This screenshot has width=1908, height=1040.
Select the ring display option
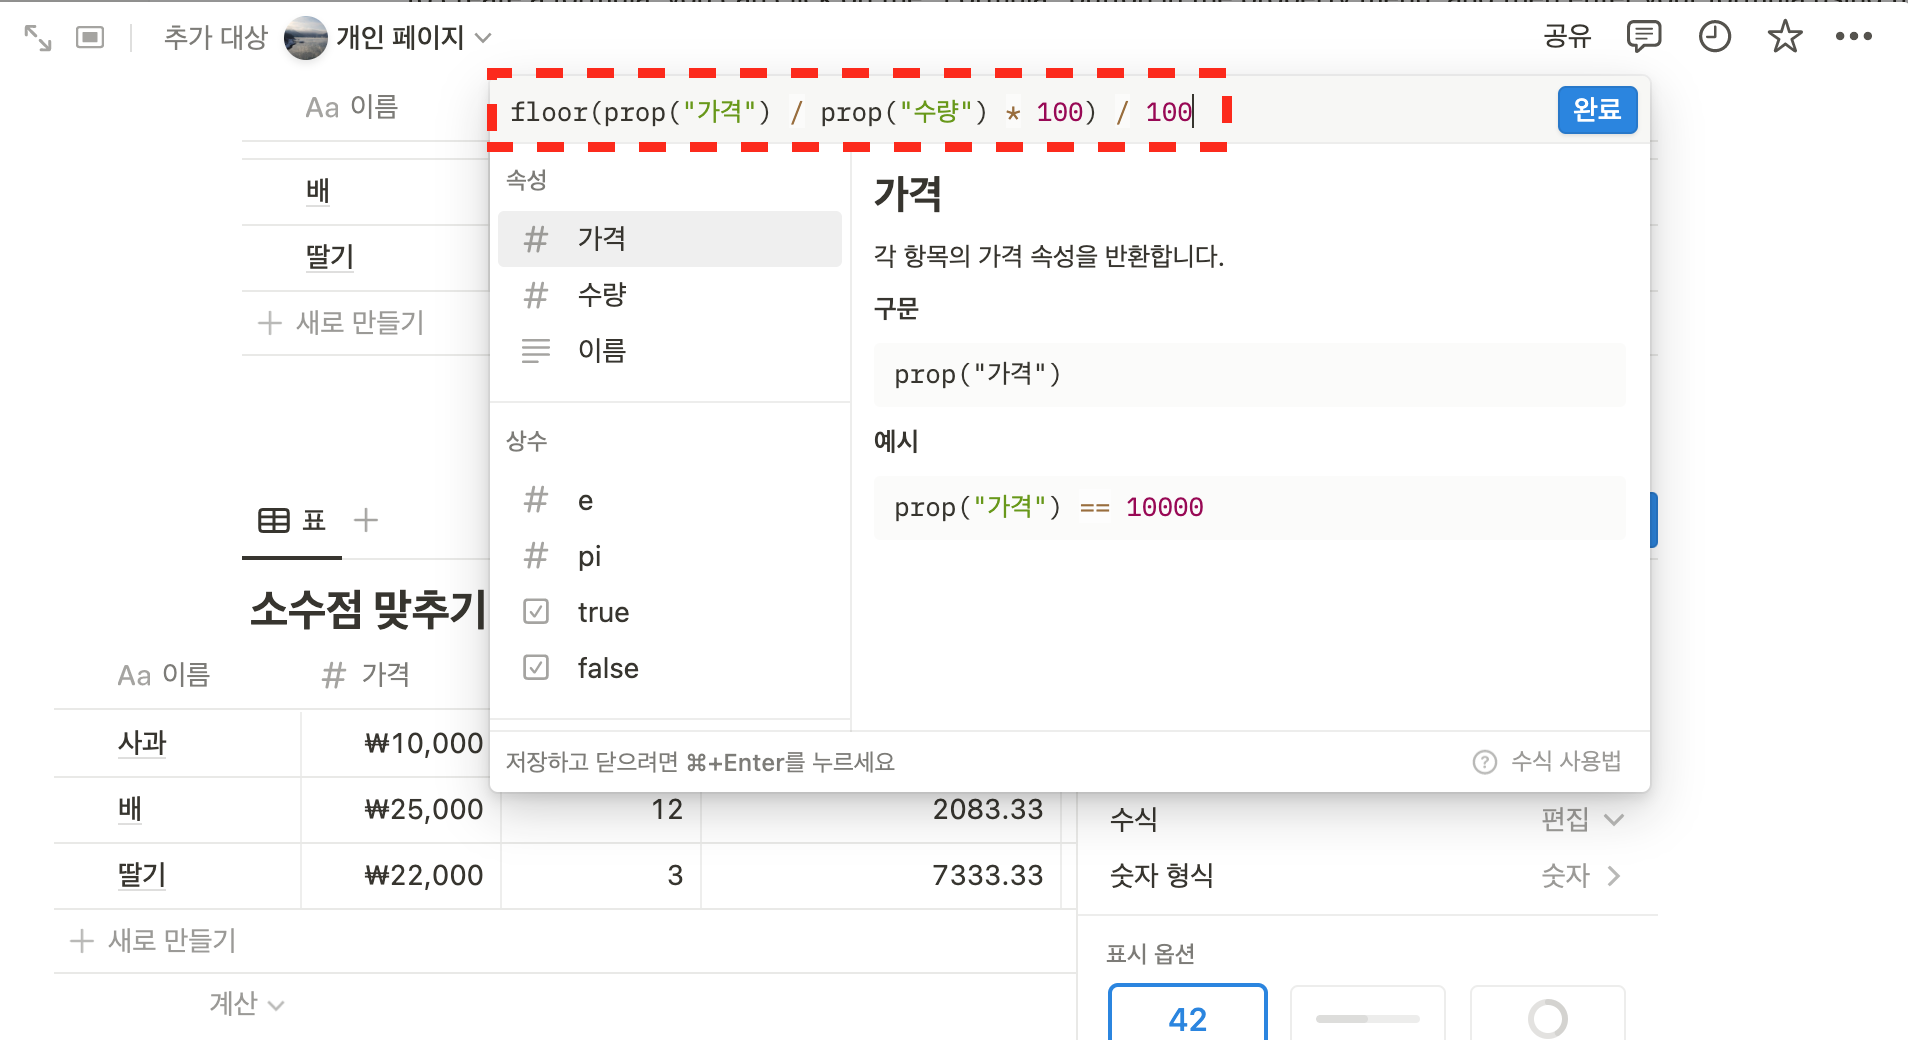(1547, 1017)
